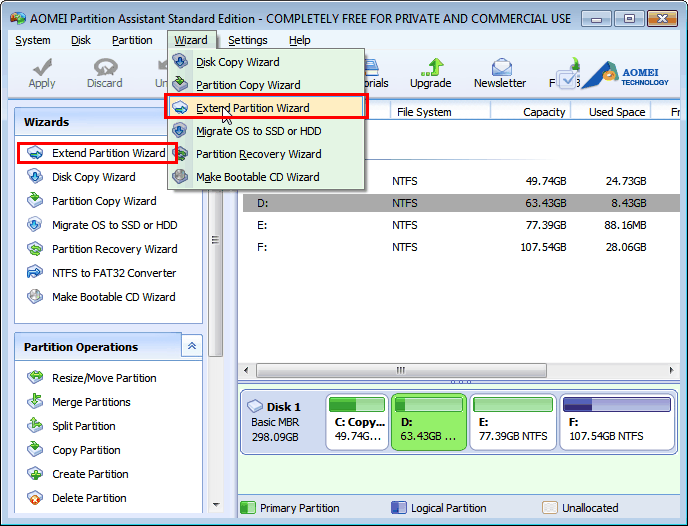The width and height of the screenshot is (688, 526).
Task: Click Extend Partition Wizard icon in Wizards sidebar
Action: tap(35, 153)
